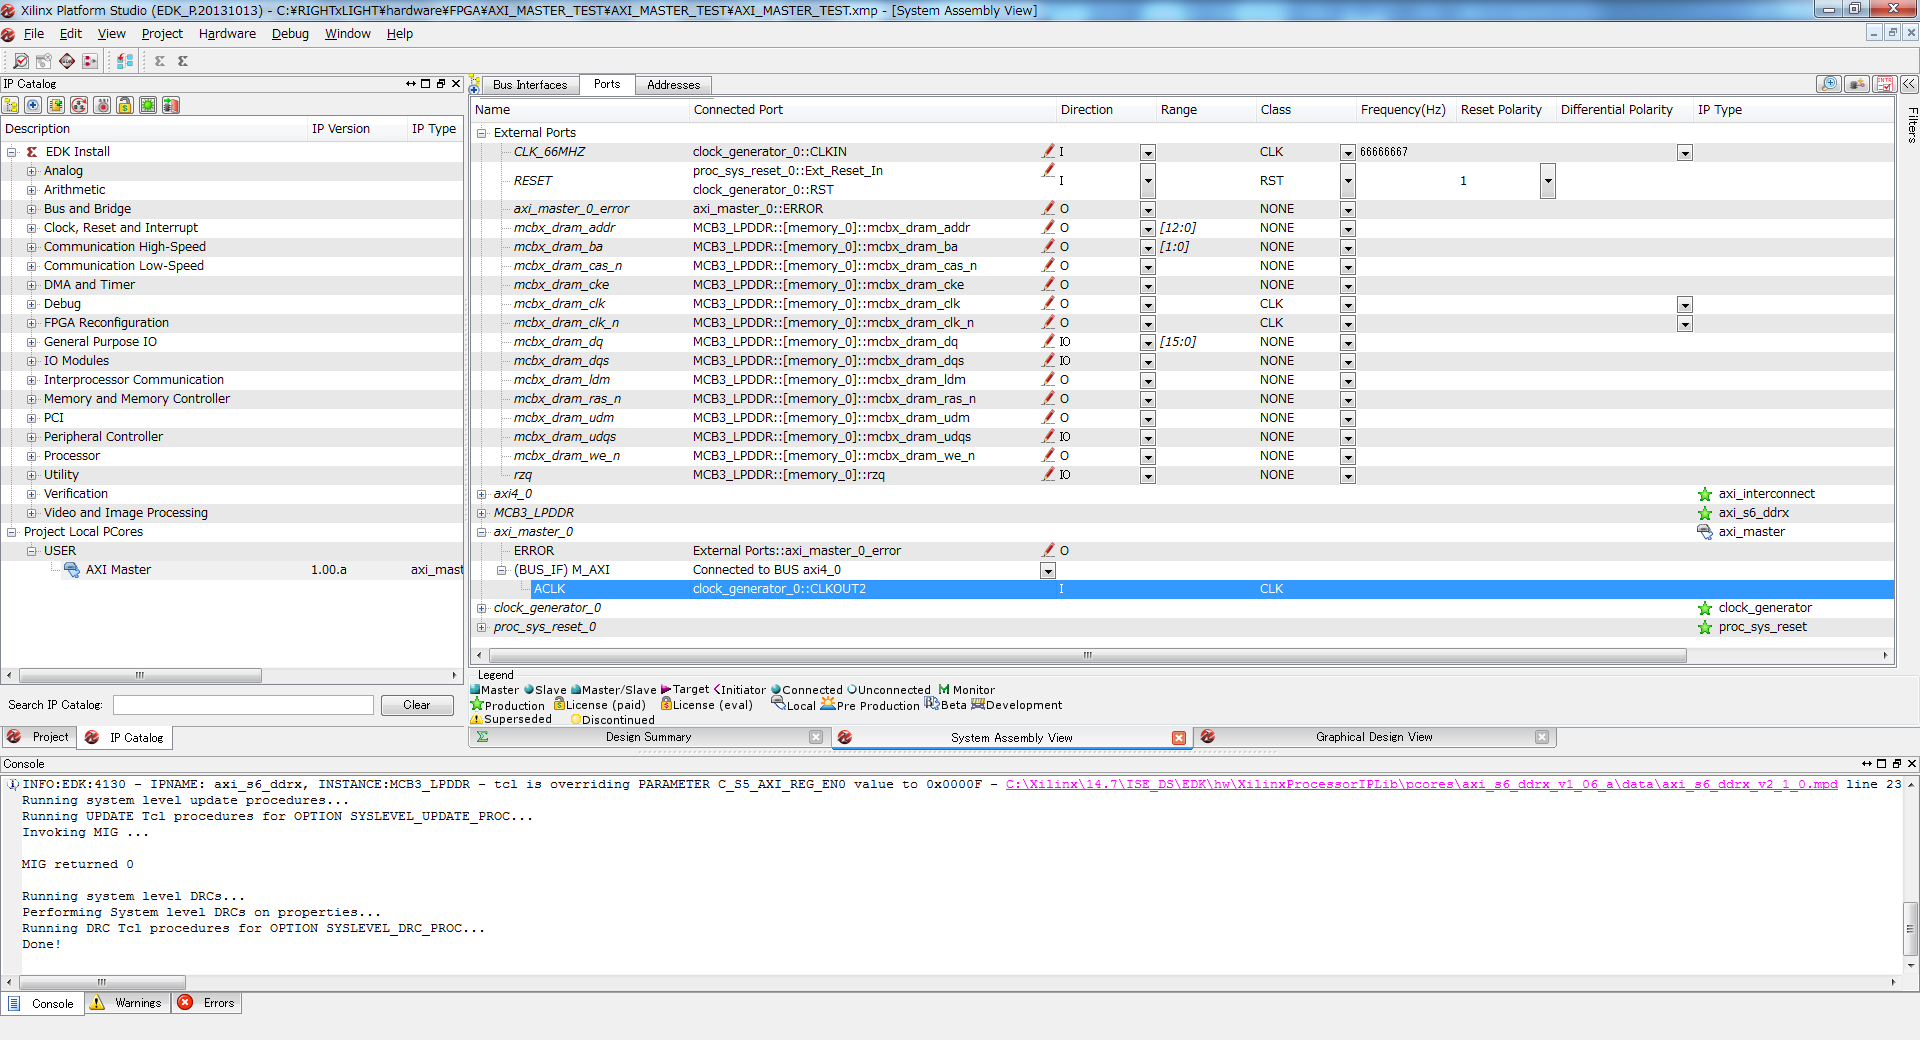Close the Design Summary tab
Image resolution: width=1920 pixels, height=1040 pixels.
(816, 738)
